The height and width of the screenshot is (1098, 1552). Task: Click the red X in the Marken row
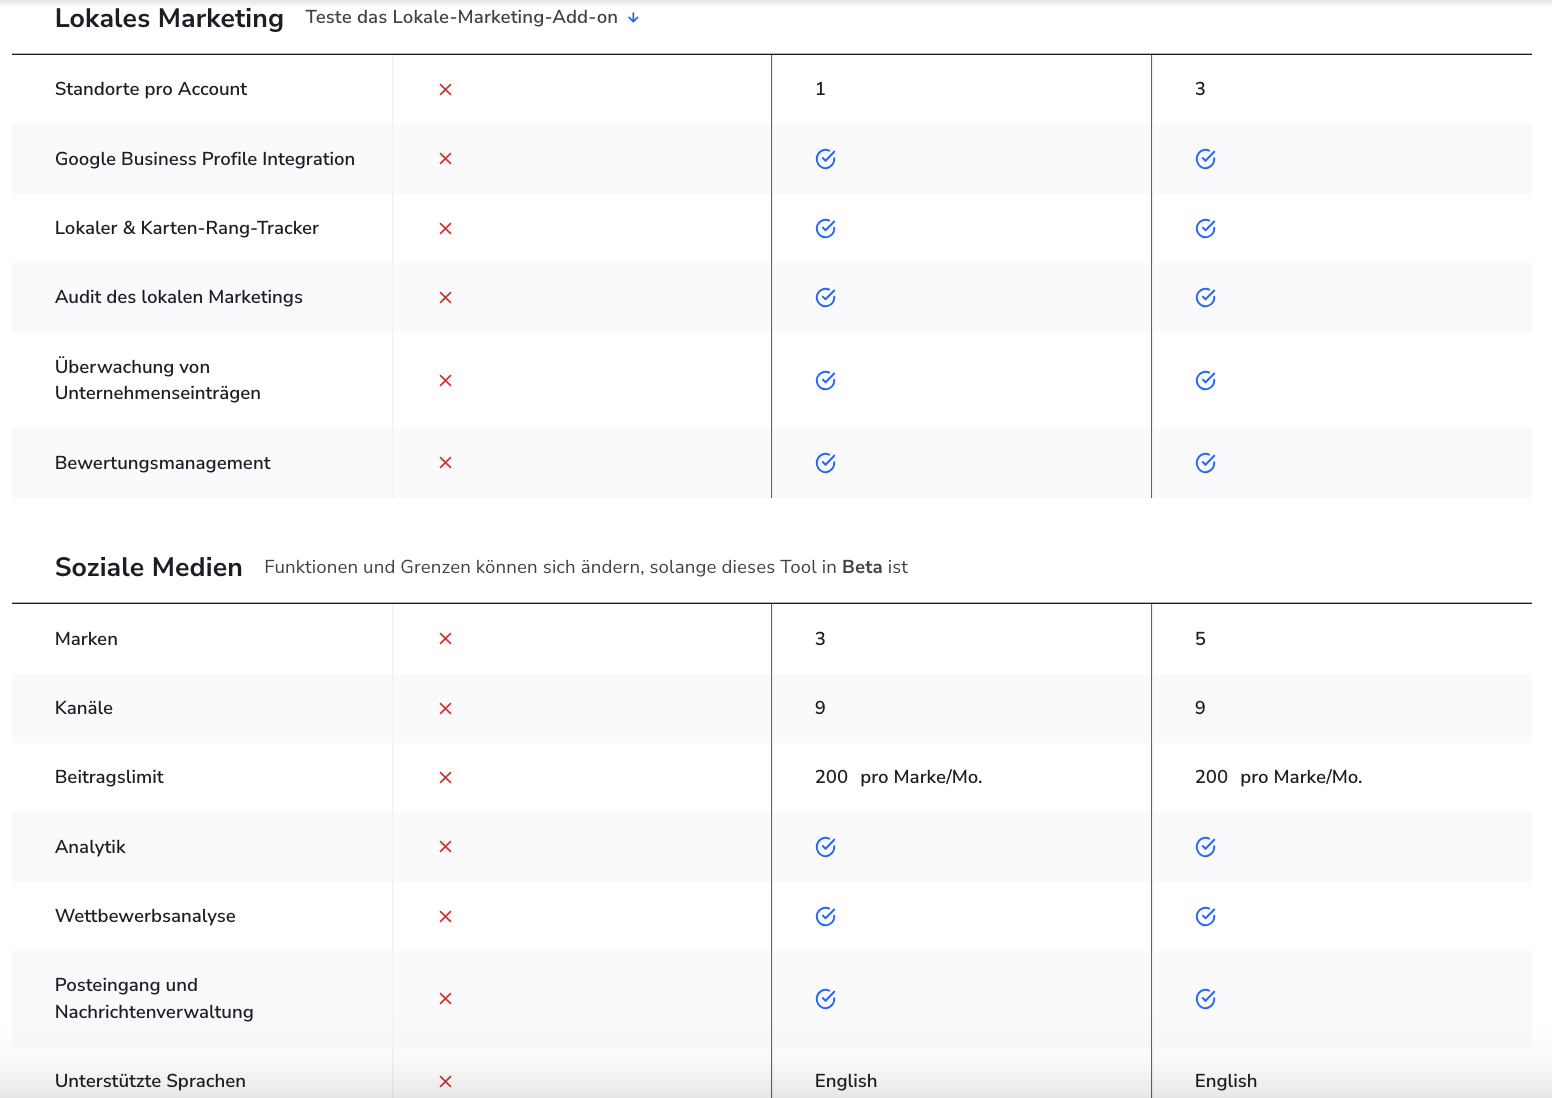pyautogui.click(x=446, y=639)
